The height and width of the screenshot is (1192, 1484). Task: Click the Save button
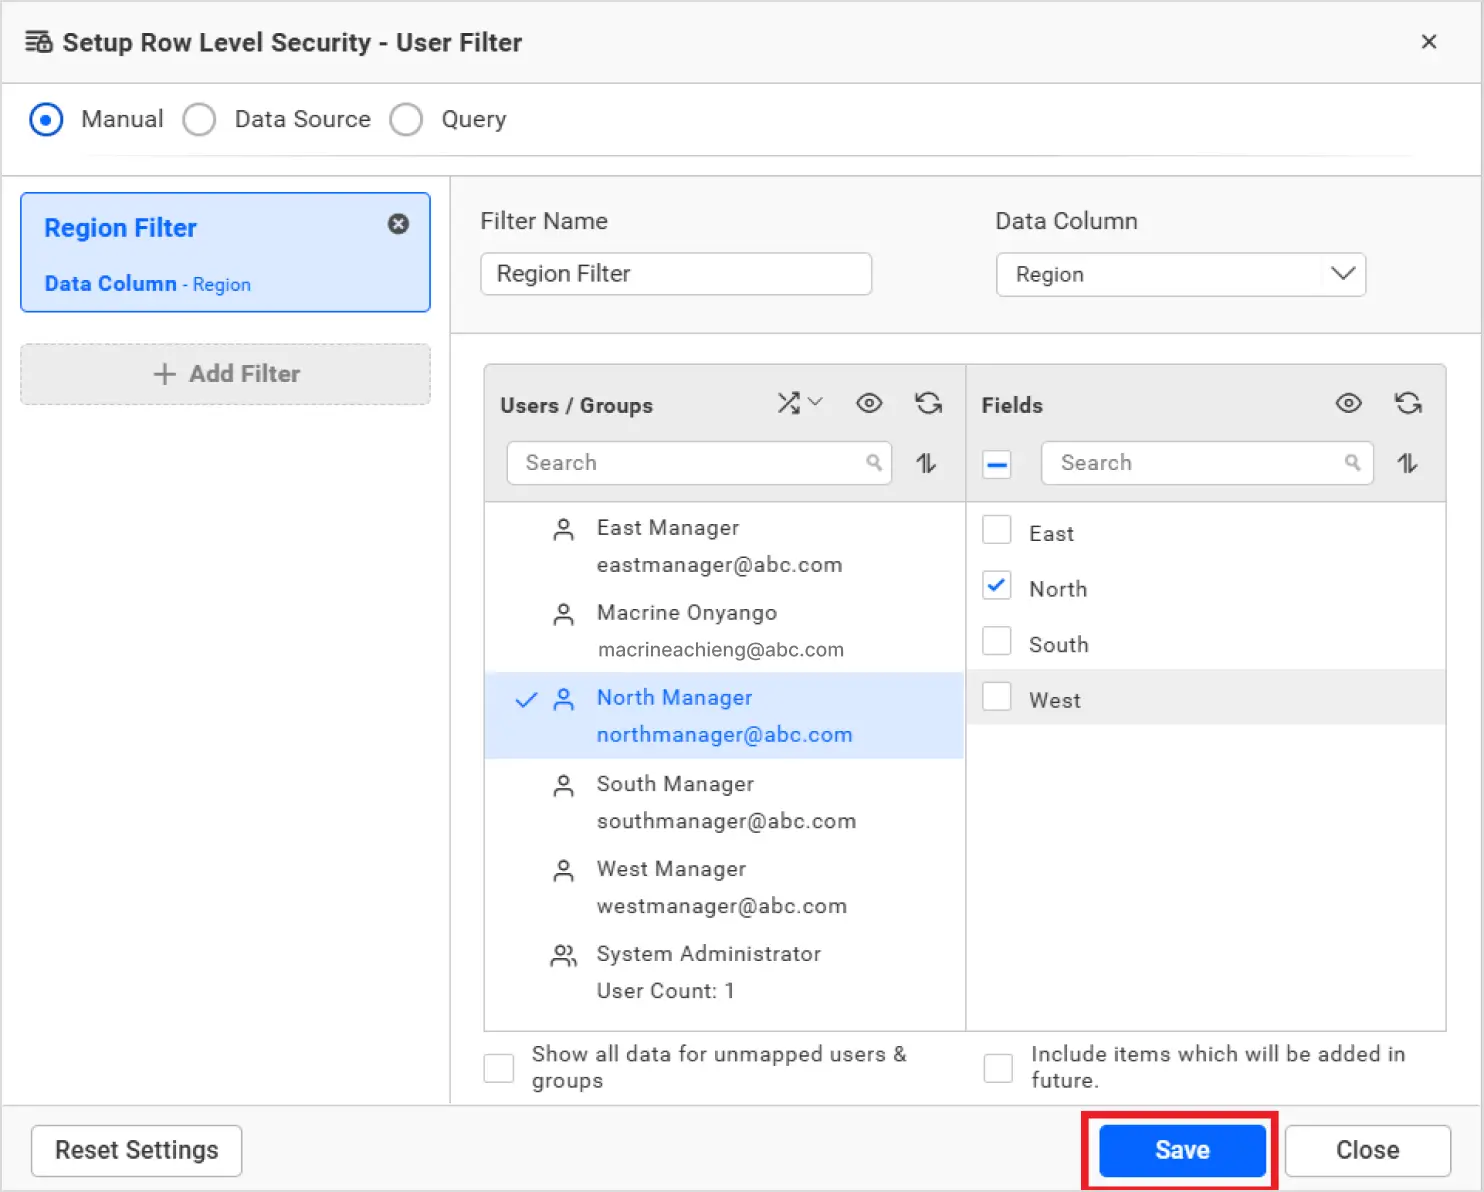(1182, 1150)
